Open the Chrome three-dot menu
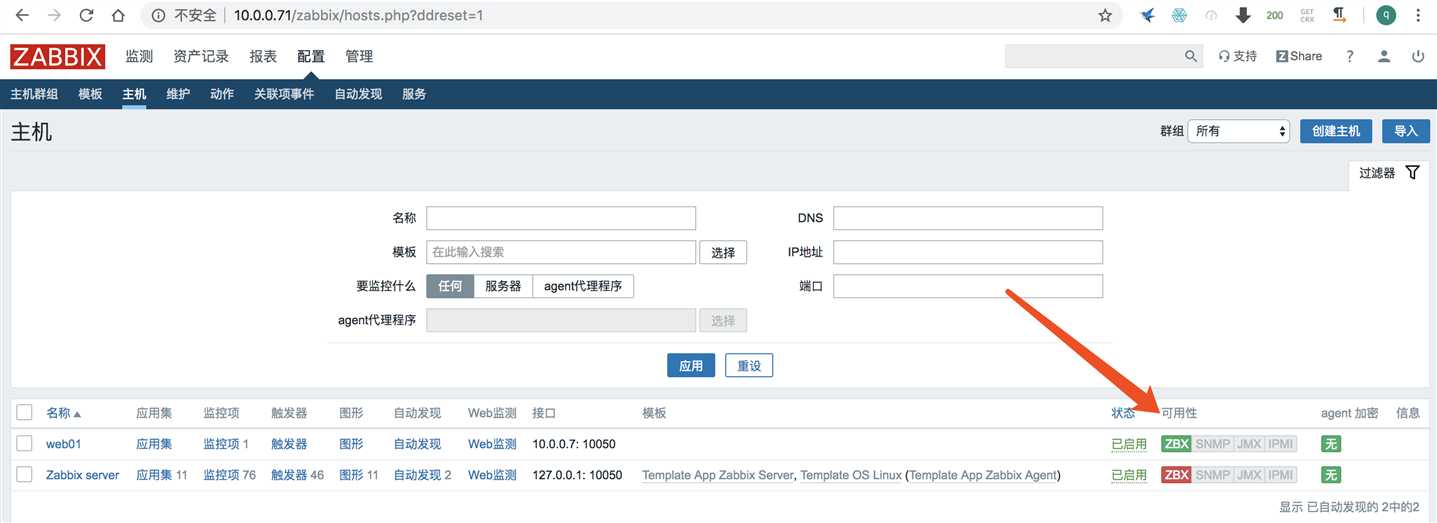Viewport: 1437px width, 523px height. pyautogui.click(x=1418, y=15)
